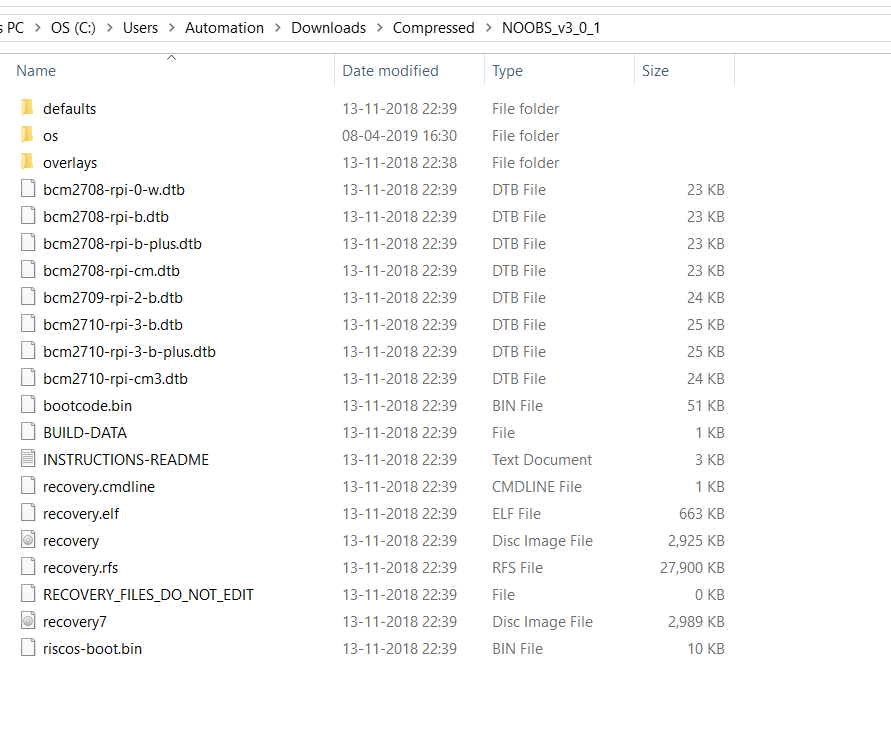This screenshot has height=729, width=891.
Task: Select the file name bcm2708-rpi-0-w.dtb
Action: click(x=114, y=190)
